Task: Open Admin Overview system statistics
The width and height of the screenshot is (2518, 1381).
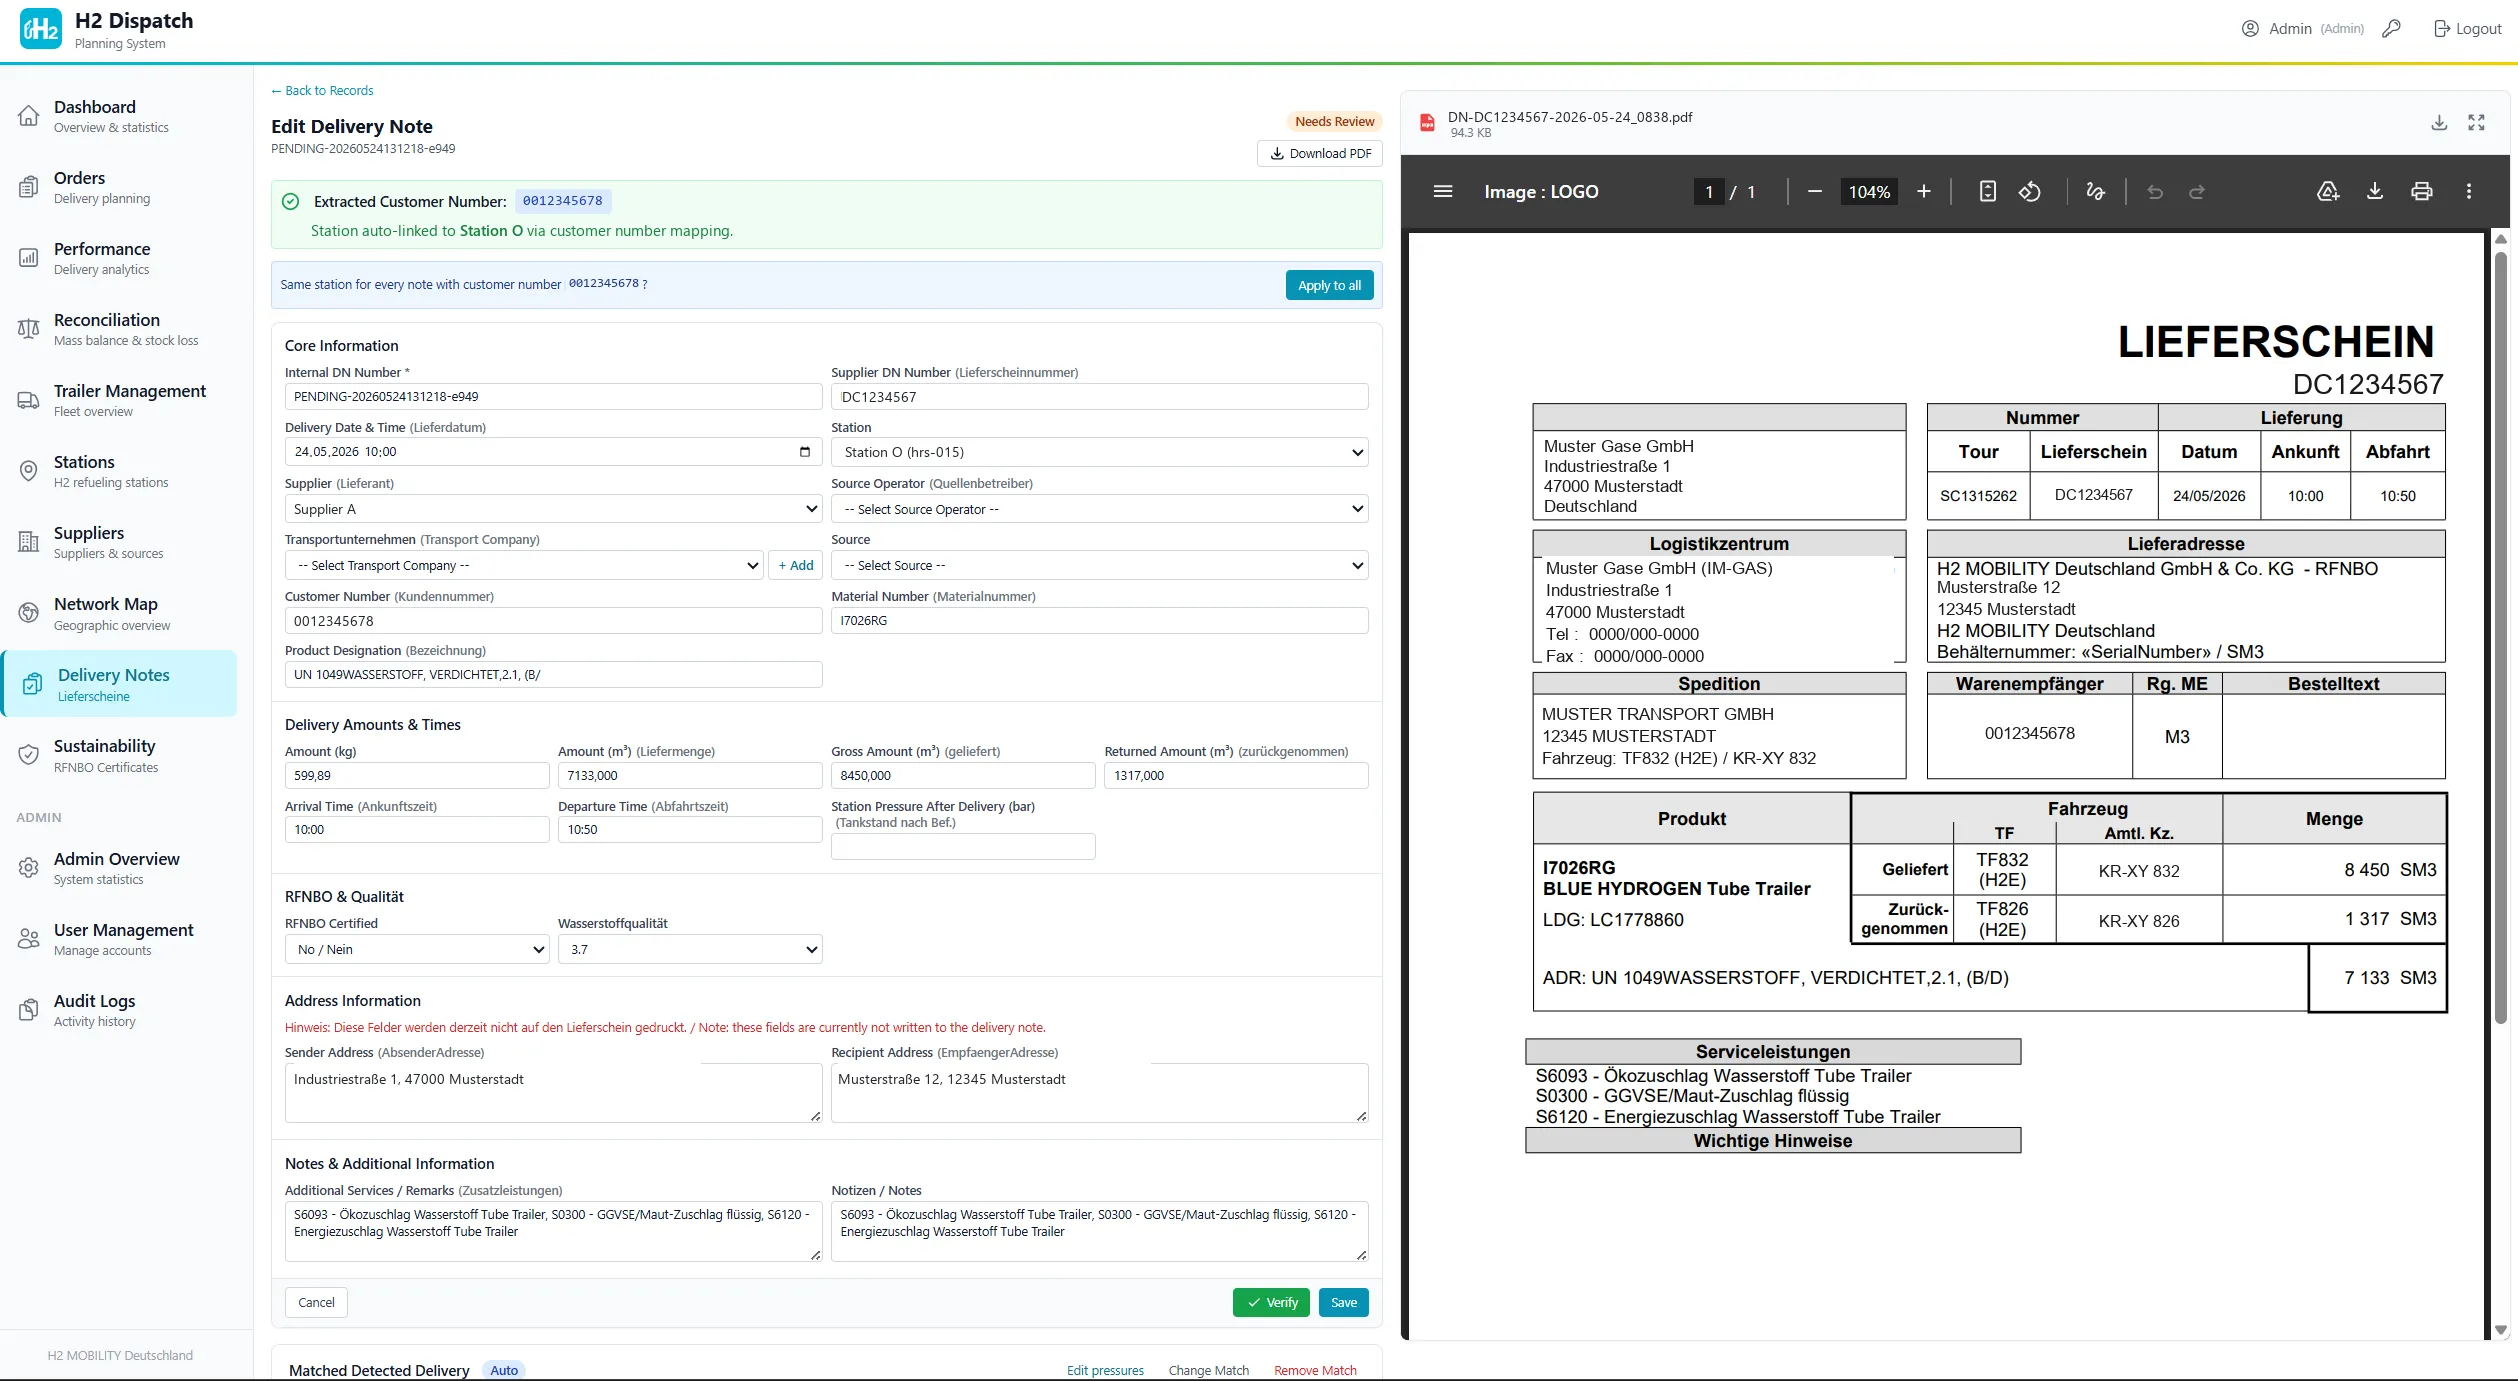Action: tap(119, 868)
